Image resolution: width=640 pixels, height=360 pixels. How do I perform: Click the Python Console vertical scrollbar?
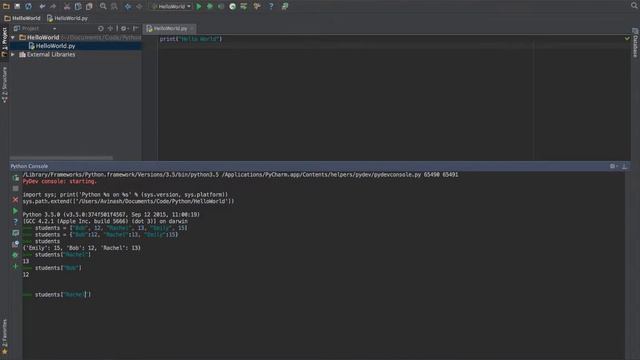coord(628,265)
